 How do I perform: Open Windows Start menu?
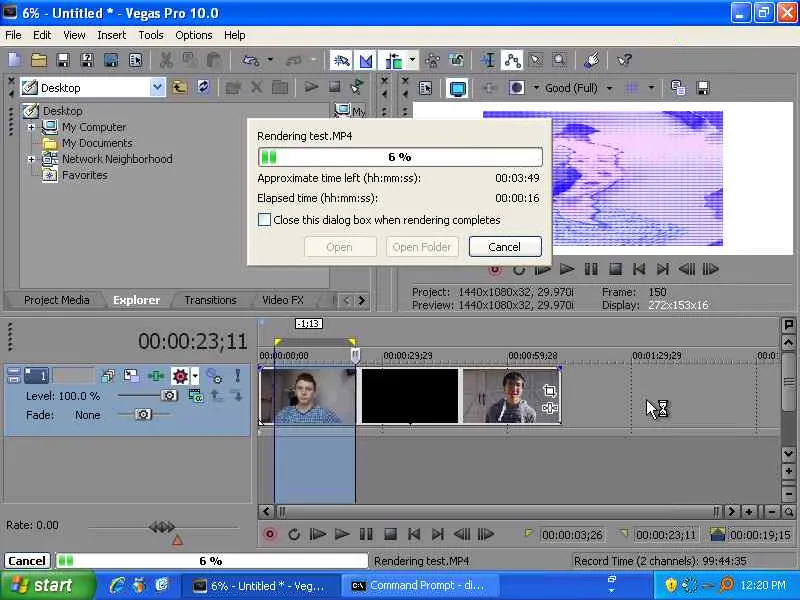pyautogui.click(x=47, y=585)
